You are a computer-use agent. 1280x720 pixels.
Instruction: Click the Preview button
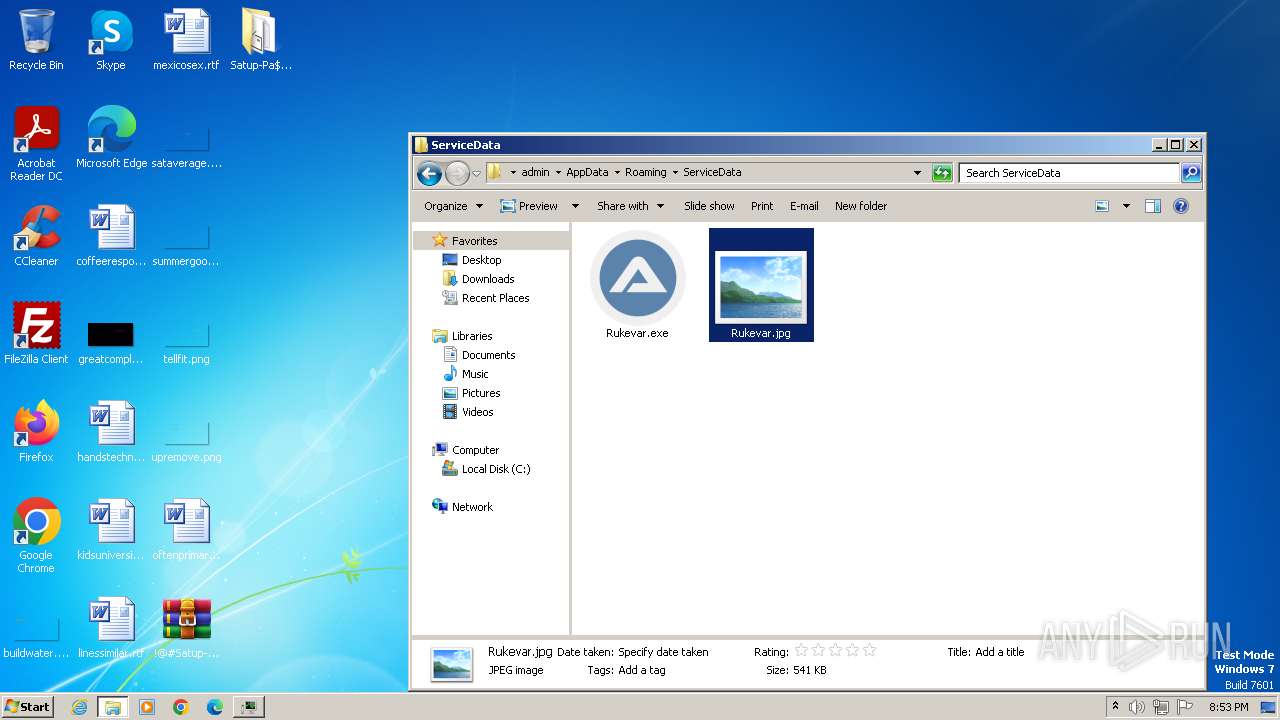[x=529, y=206]
